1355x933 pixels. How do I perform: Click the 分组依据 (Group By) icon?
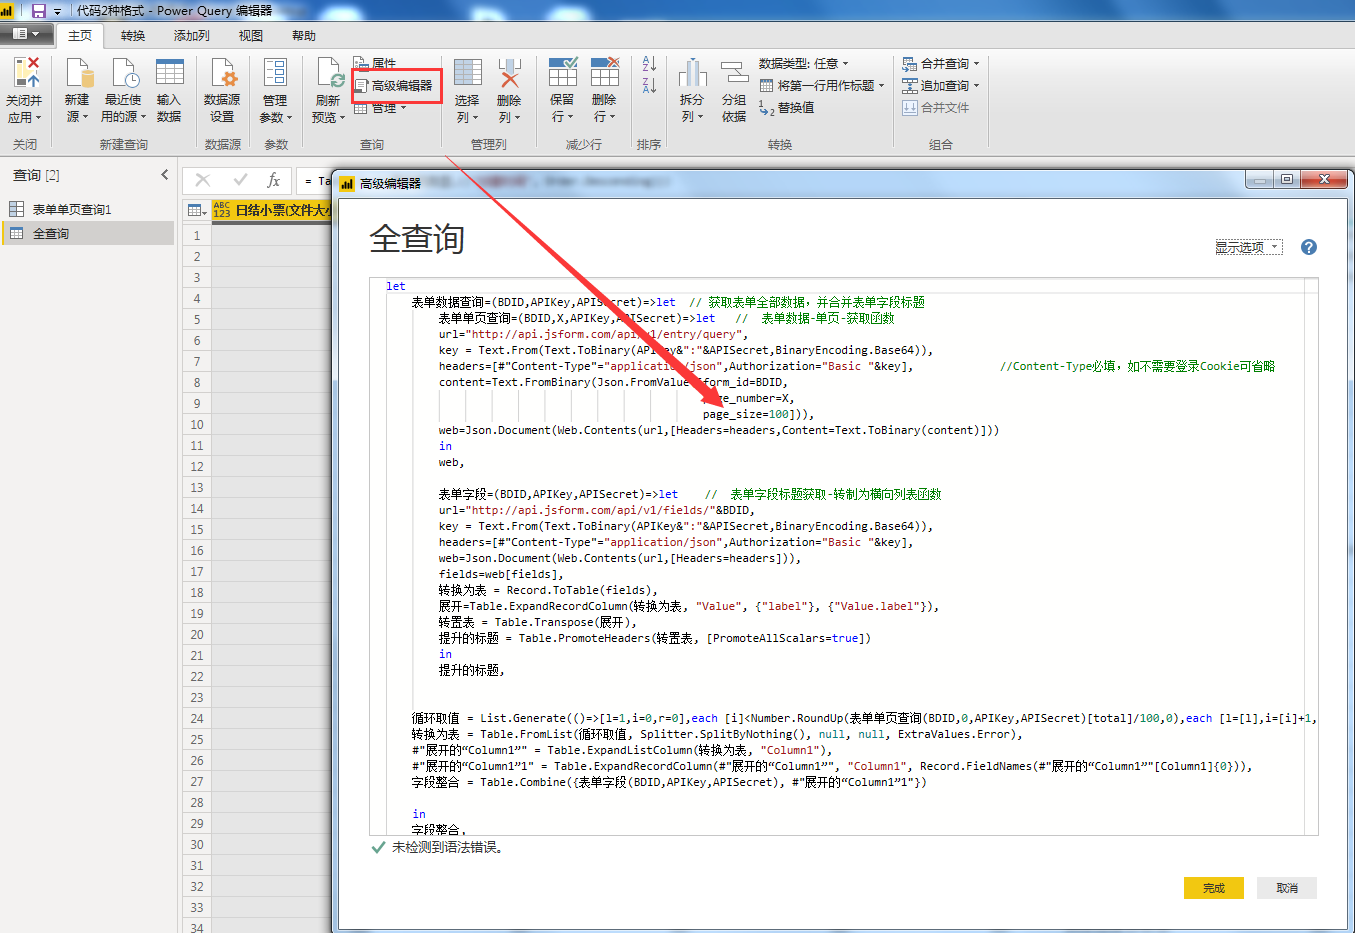pyautogui.click(x=734, y=75)
